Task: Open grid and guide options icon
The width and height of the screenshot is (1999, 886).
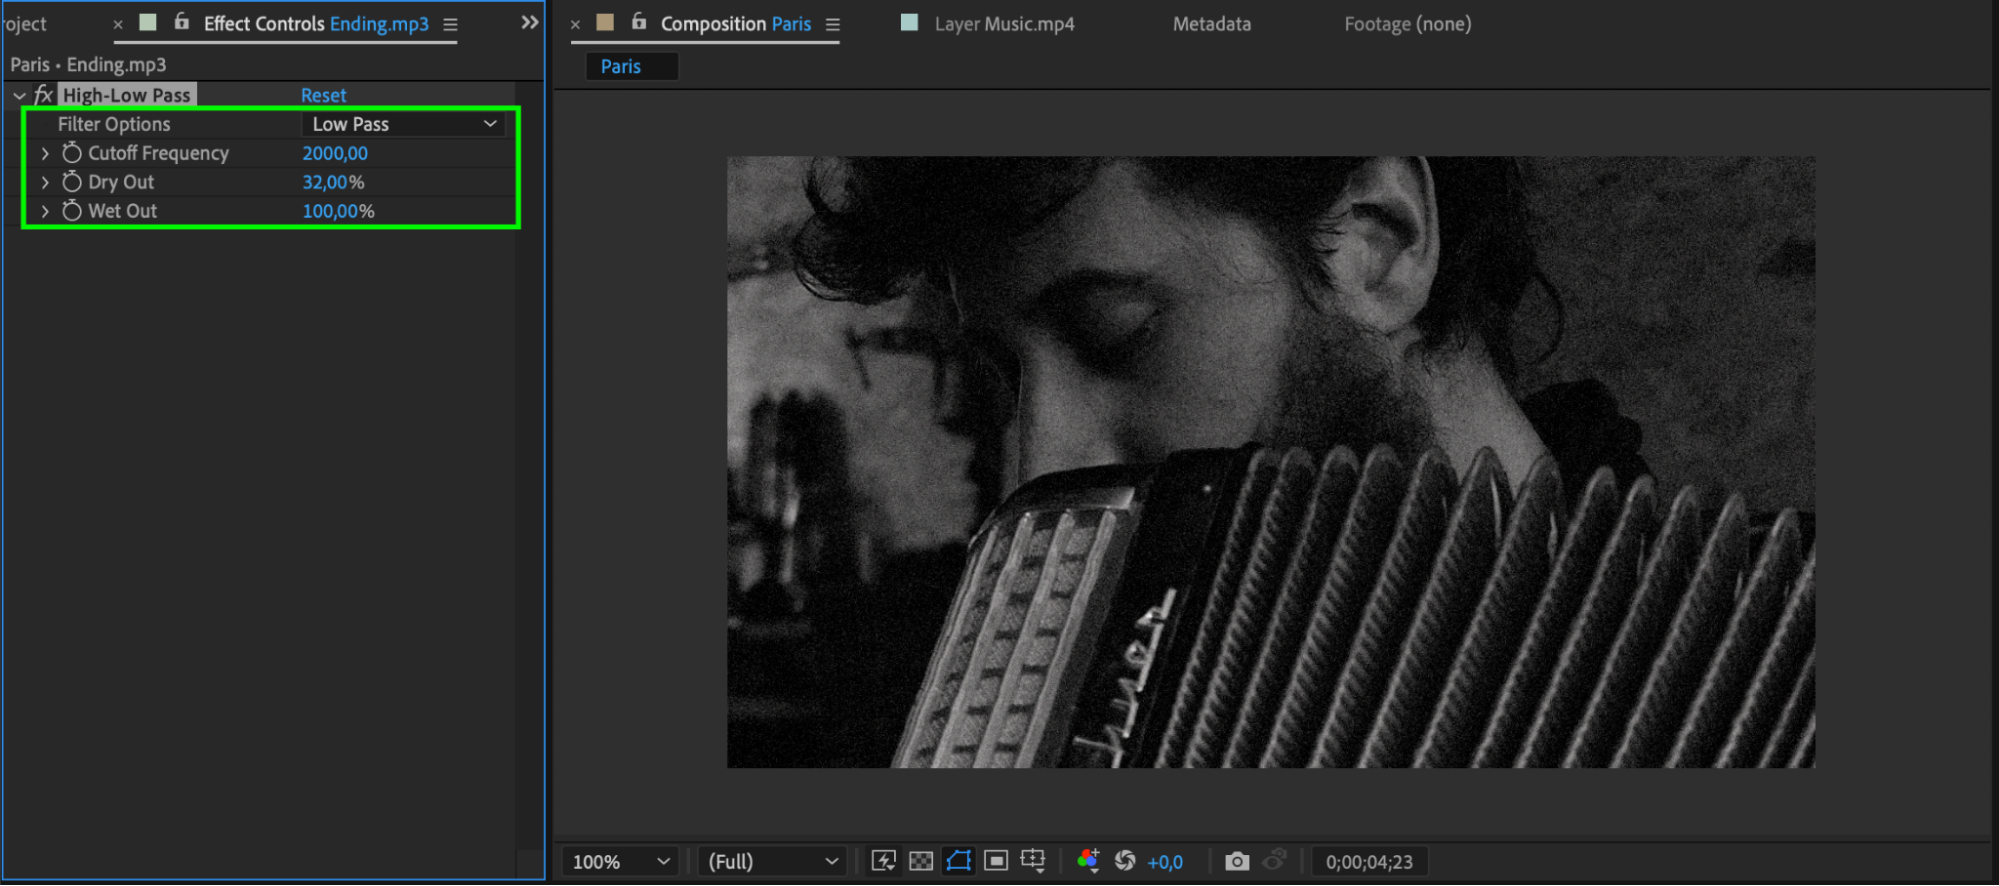Action: pos(1033,861)
